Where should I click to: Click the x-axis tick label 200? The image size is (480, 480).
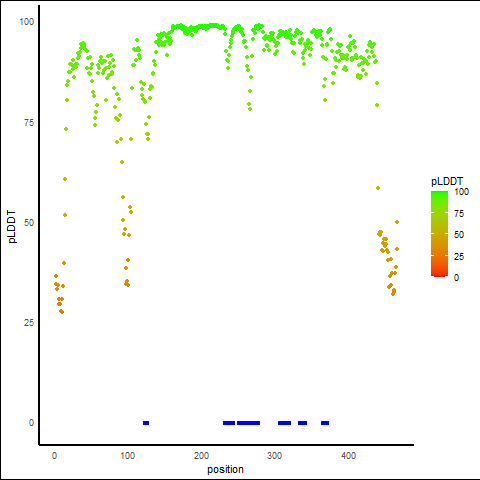coord(201,456)
